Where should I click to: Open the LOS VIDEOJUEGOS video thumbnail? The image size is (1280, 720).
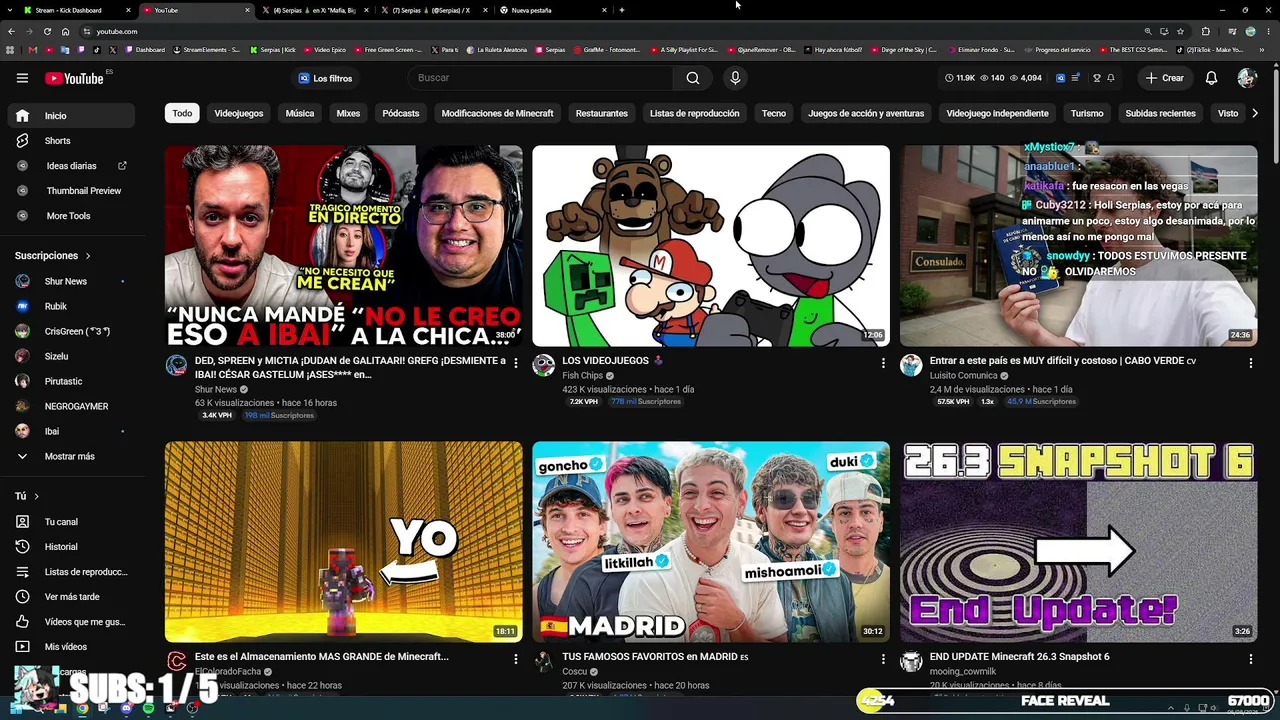click(x=711, y=246)
